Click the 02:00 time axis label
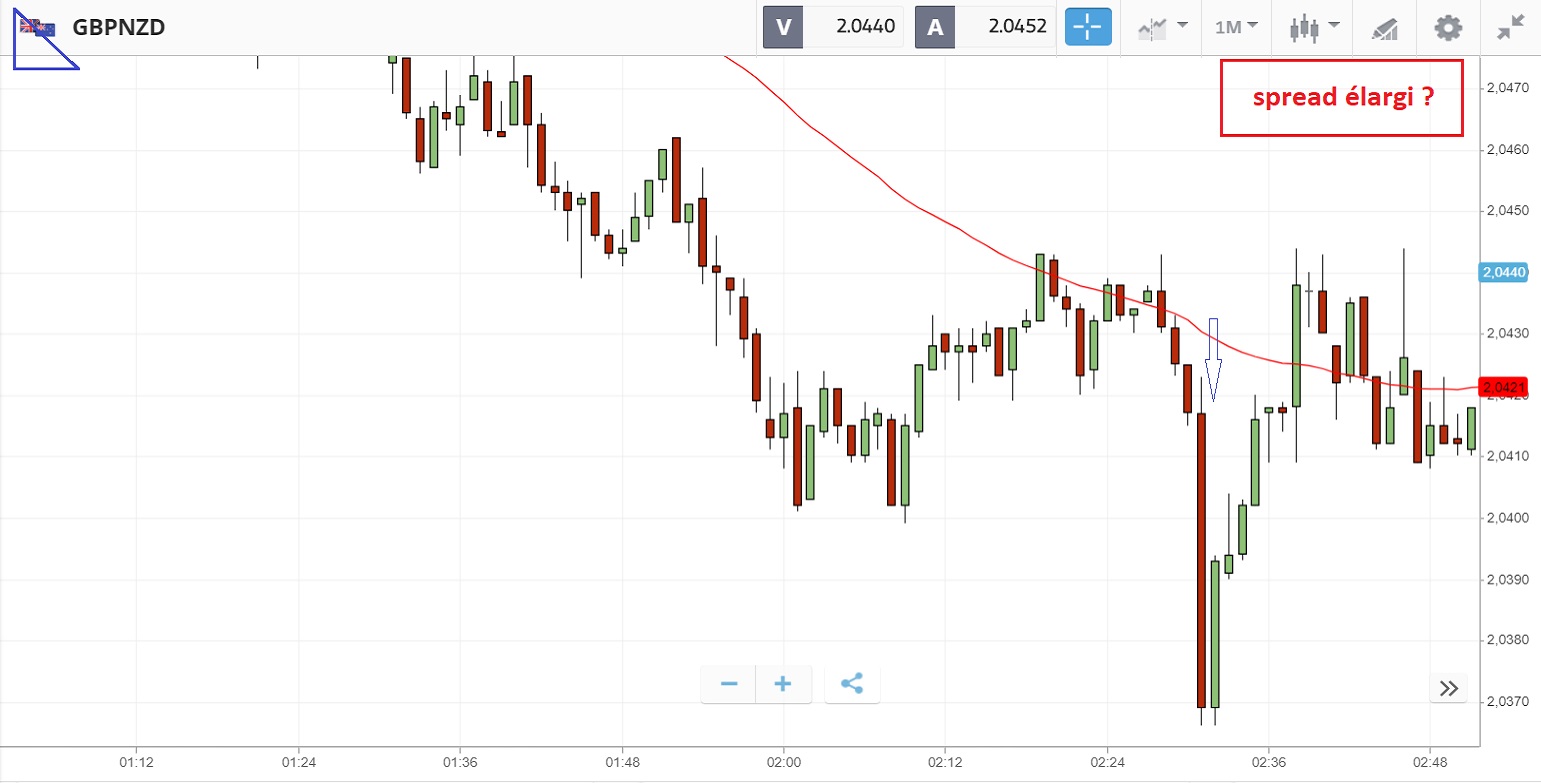1541x783 pixels. point(783,762)
